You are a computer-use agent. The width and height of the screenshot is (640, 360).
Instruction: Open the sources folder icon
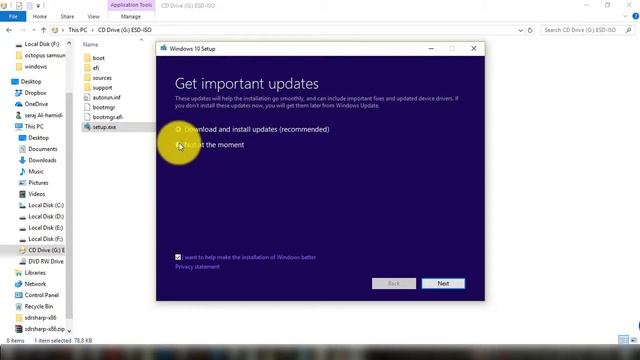point(87,78)
